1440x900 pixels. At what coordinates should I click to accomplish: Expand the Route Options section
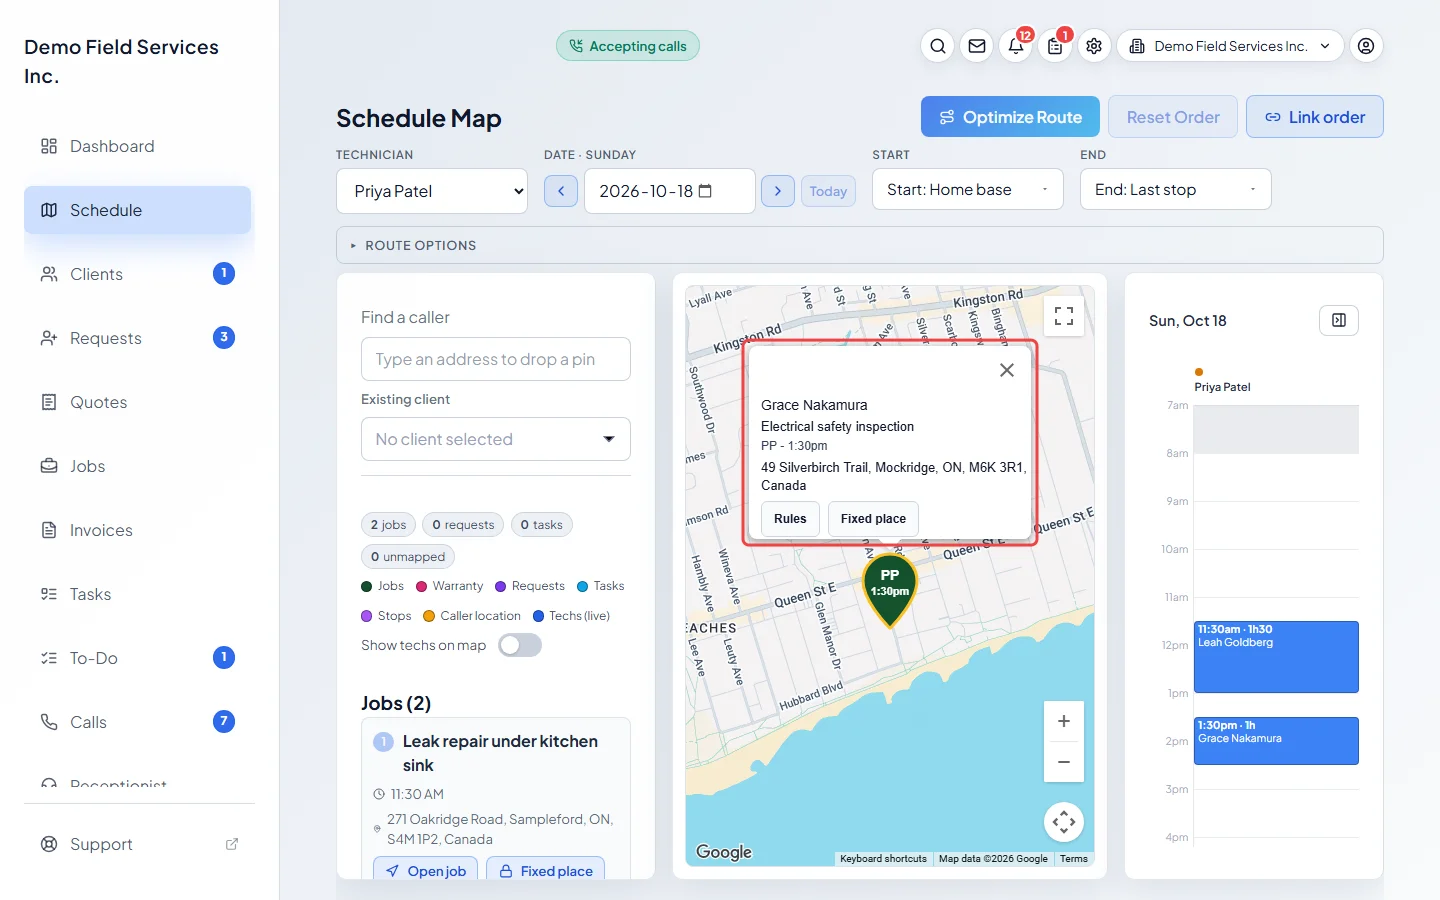point(860,245)
